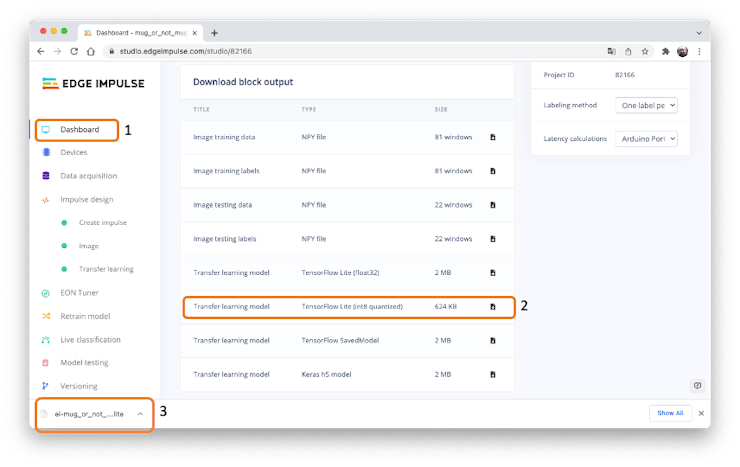Open feedback icon at bottom right

pos(698,385)
